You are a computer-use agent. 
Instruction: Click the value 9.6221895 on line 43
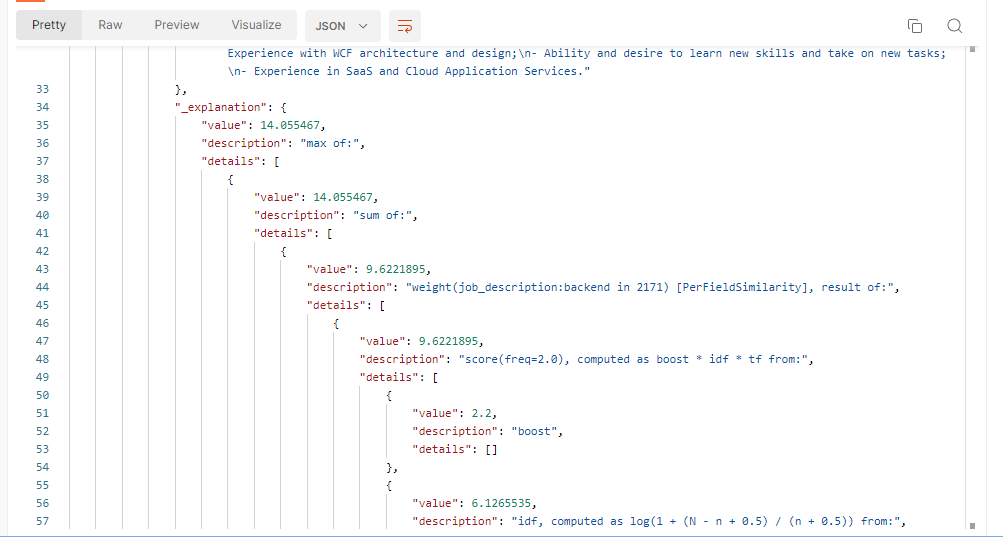click(395, 269)
